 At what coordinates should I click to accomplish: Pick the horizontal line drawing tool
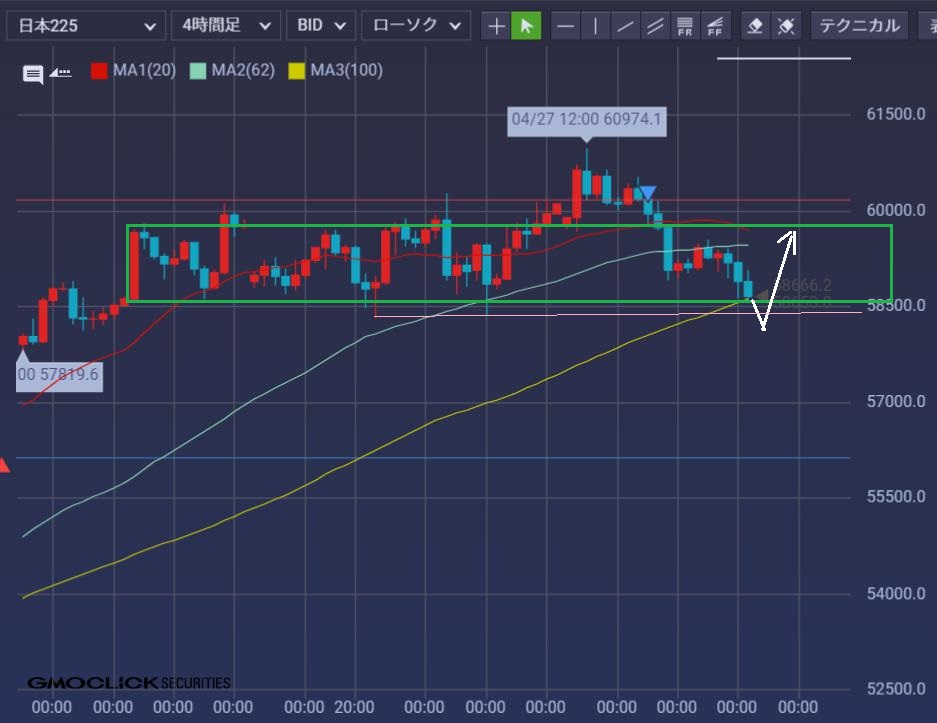(x=566, y=26)
